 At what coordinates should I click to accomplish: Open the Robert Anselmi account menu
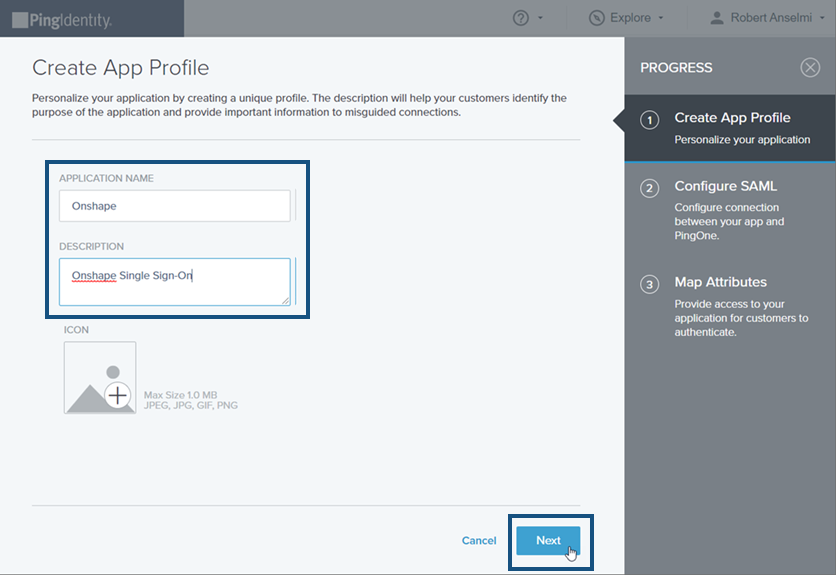pyautogui.click(x=768, y=18)
